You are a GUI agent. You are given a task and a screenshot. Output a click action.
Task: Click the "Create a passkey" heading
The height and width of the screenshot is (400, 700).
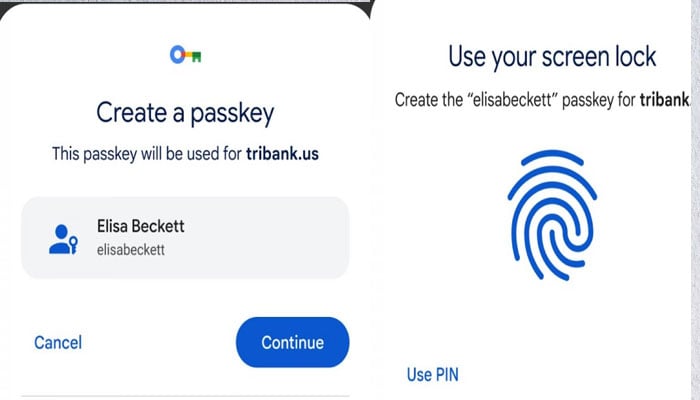[187, 111]
